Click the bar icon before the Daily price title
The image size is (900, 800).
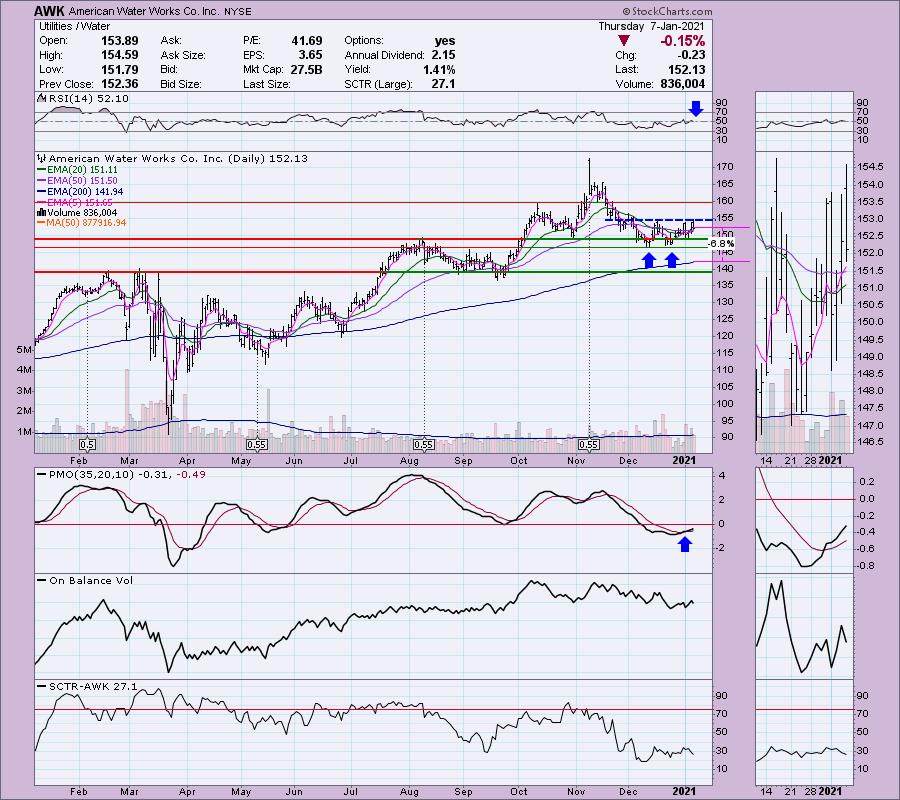tap(41, 158)
